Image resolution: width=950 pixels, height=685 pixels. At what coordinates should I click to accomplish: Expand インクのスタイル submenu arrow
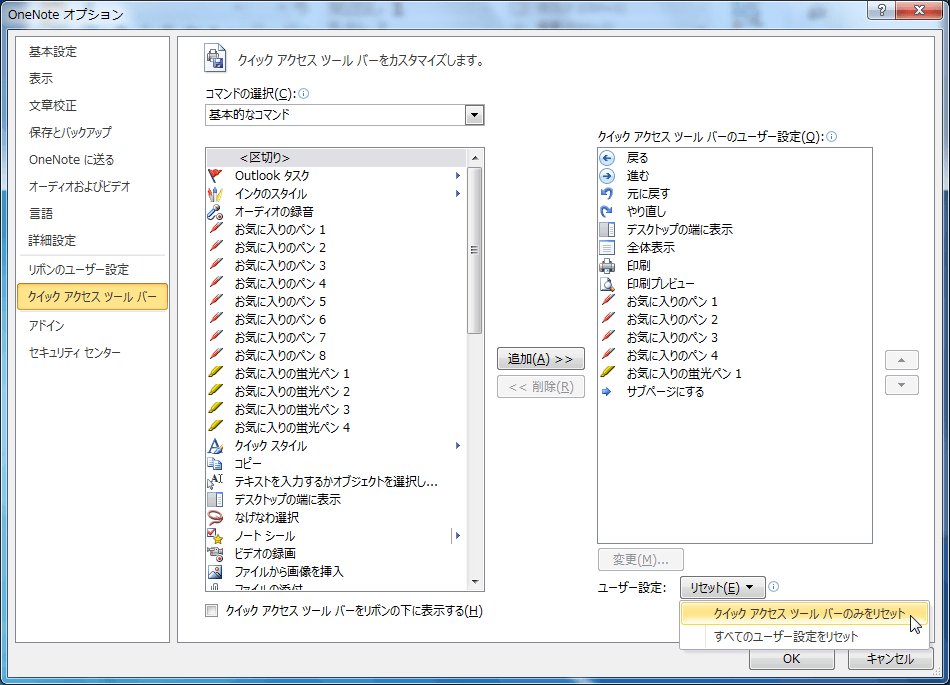coord(458,194)
